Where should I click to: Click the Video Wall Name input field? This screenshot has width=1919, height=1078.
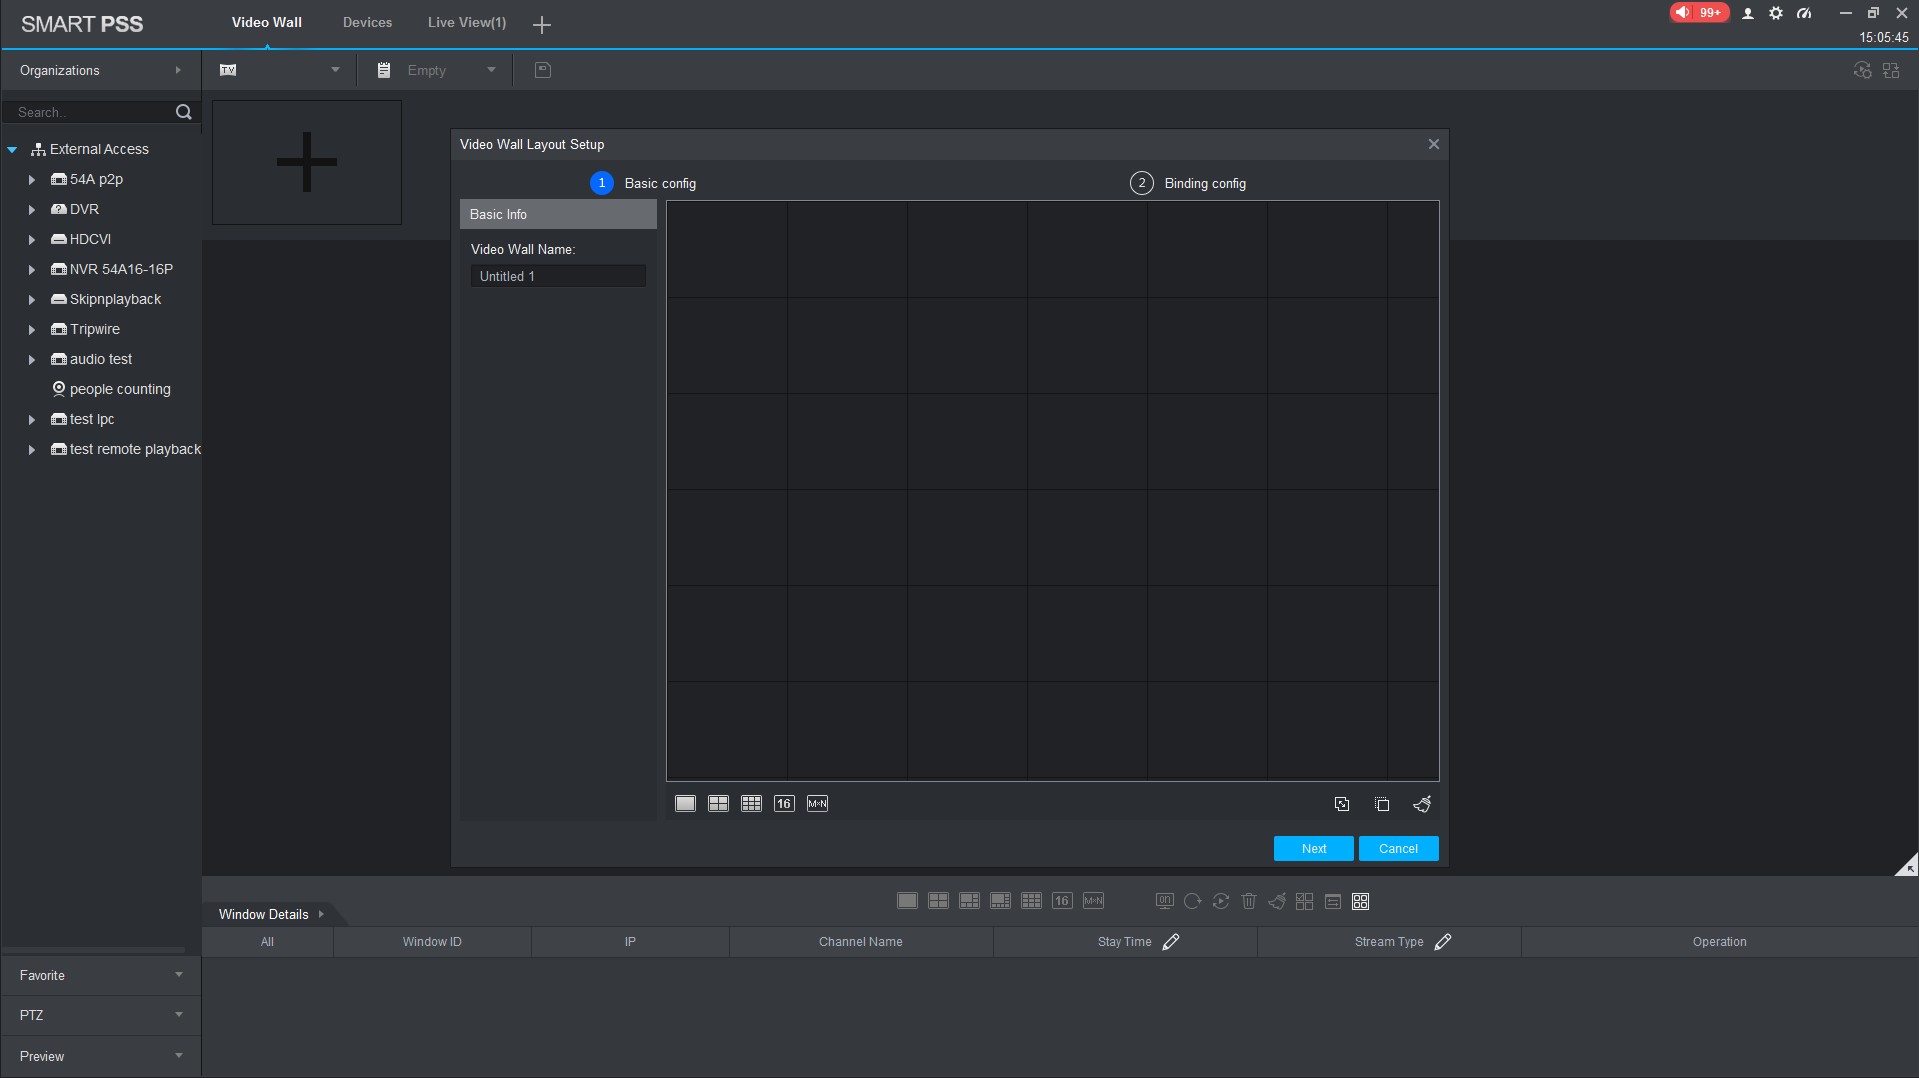(x=558, y=276)
